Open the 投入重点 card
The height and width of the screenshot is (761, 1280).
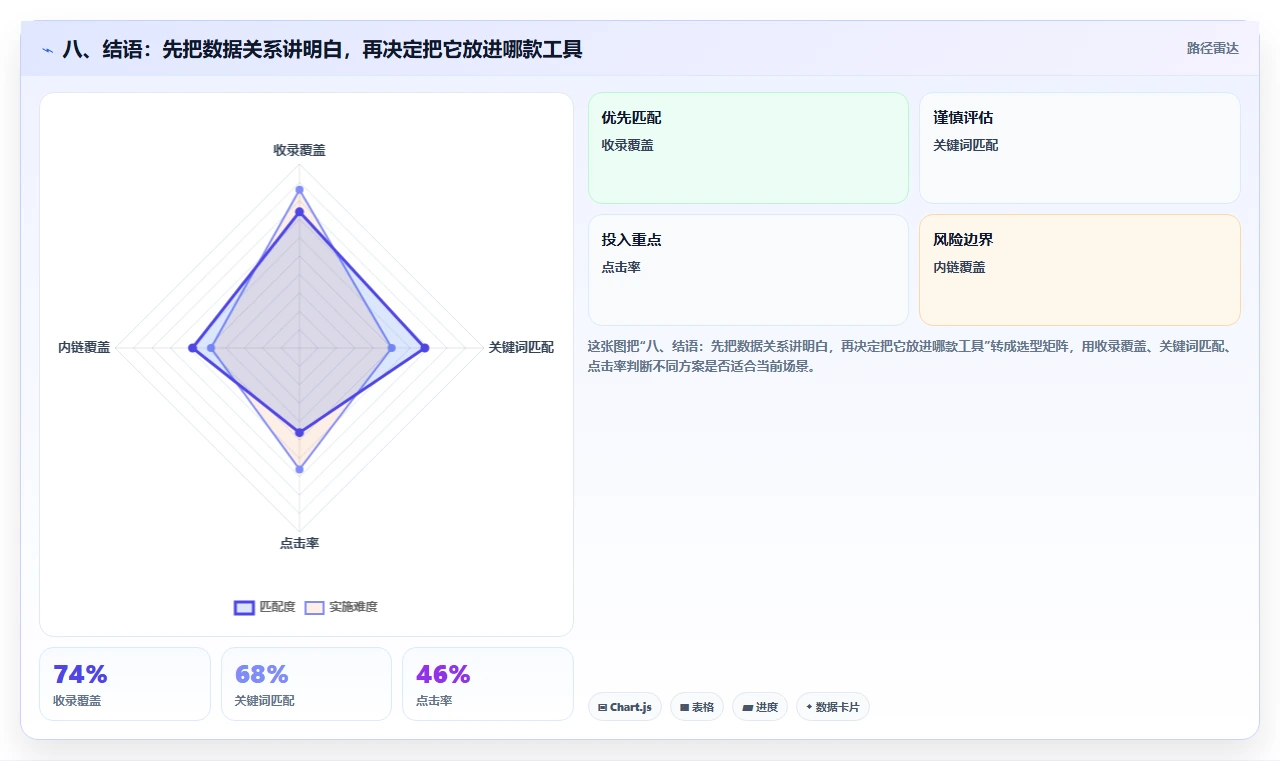748,270
